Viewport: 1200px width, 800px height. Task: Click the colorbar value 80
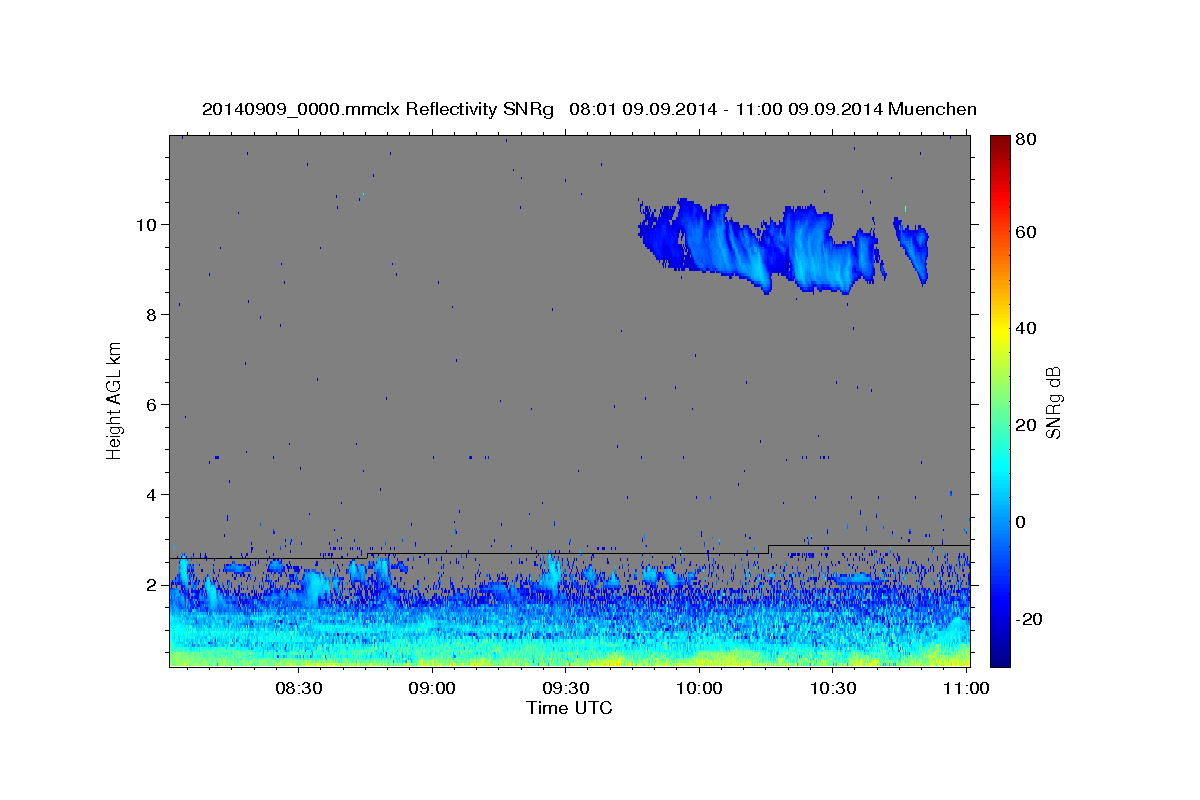coord(1025,139)
